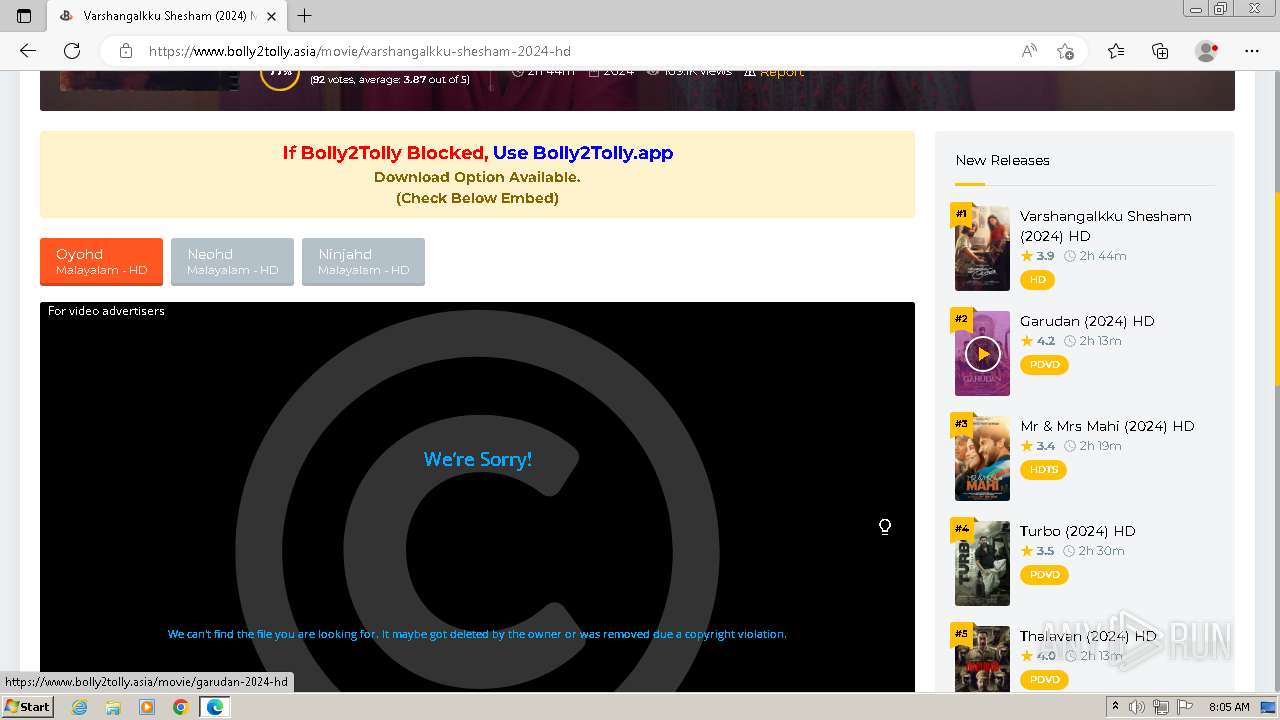Image resolution: width=1280 pixels, height=720 pixels.
Task: Click the New Releases heading
Action: point(1002,160)
